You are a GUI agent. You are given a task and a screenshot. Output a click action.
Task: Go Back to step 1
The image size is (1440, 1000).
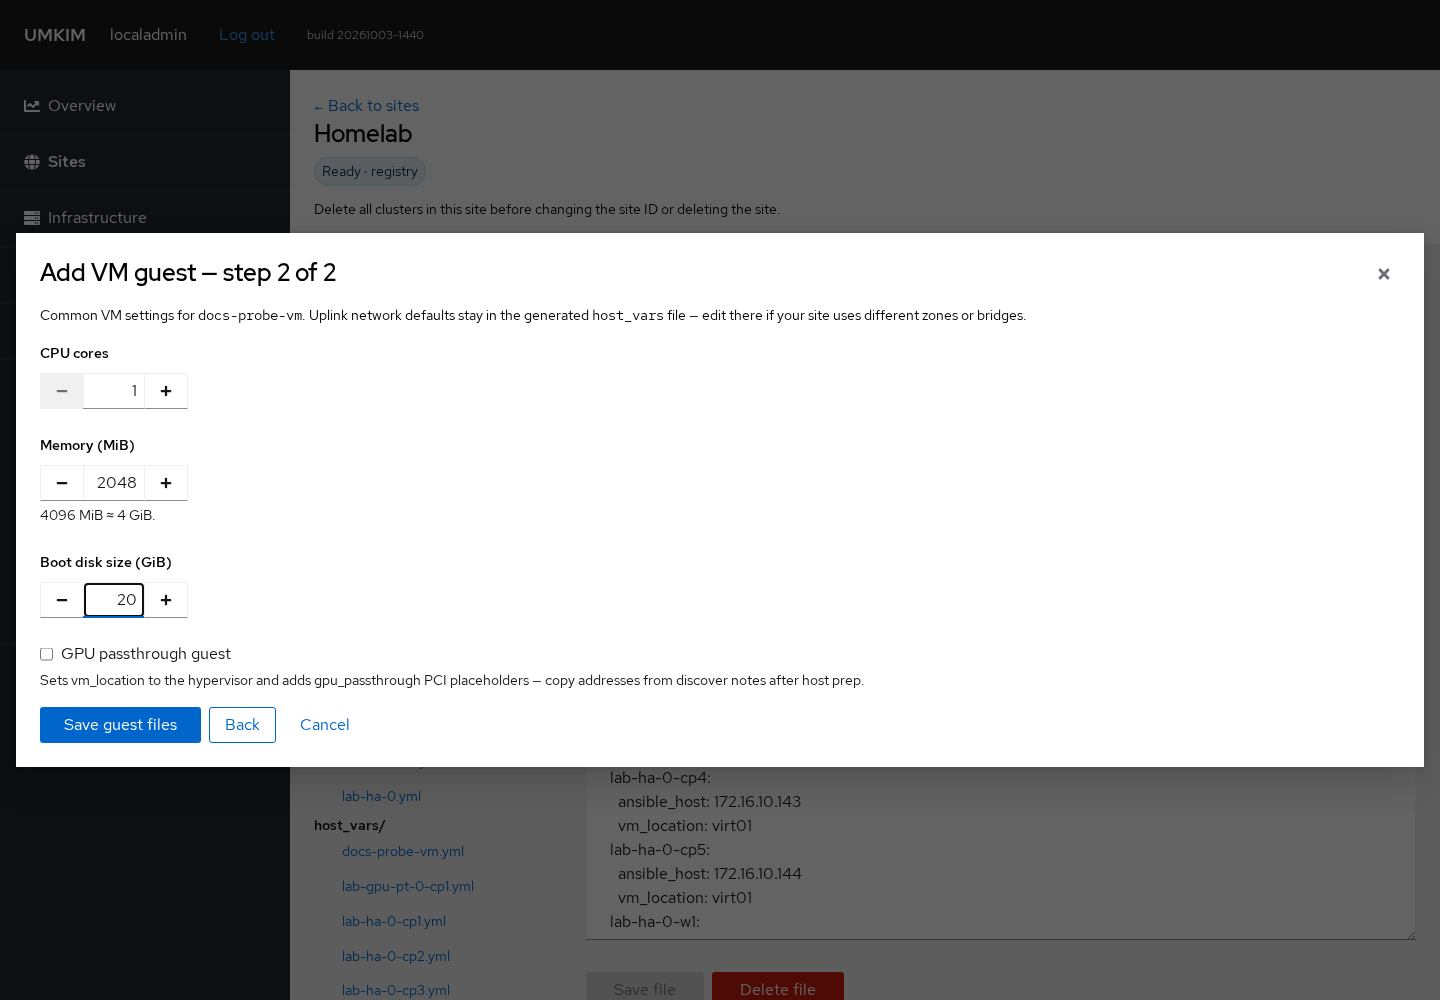[242, 725]
